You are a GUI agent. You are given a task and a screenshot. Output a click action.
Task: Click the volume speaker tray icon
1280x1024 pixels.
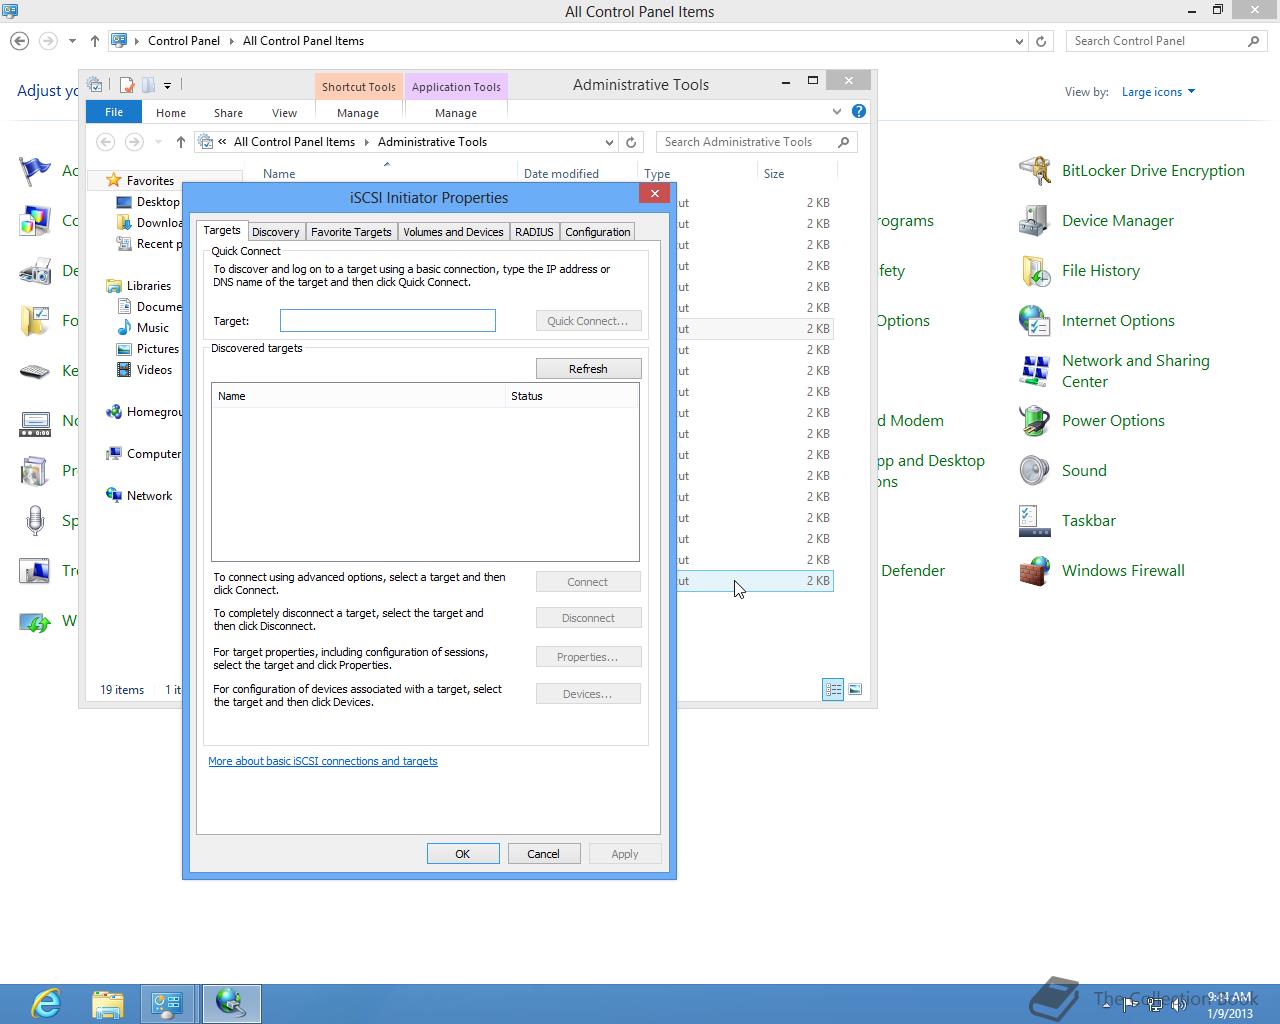click(1179, 1005)
